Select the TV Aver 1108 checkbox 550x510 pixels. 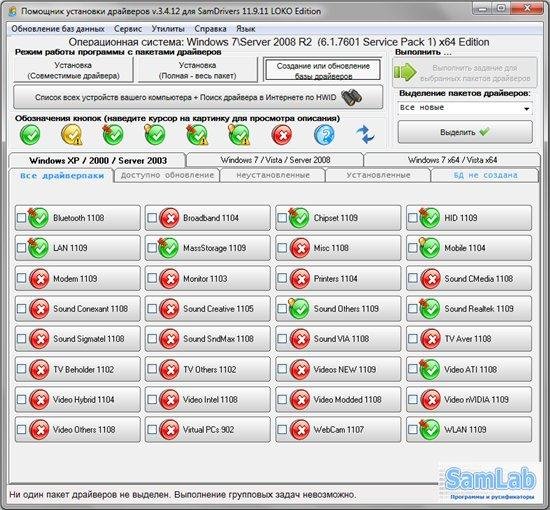[413, 339]
